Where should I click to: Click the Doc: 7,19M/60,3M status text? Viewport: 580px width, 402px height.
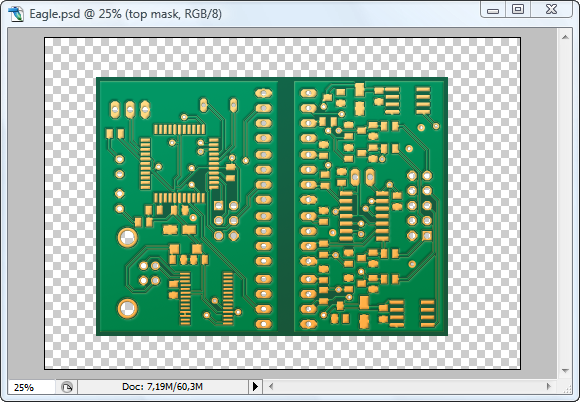[162, 387]
